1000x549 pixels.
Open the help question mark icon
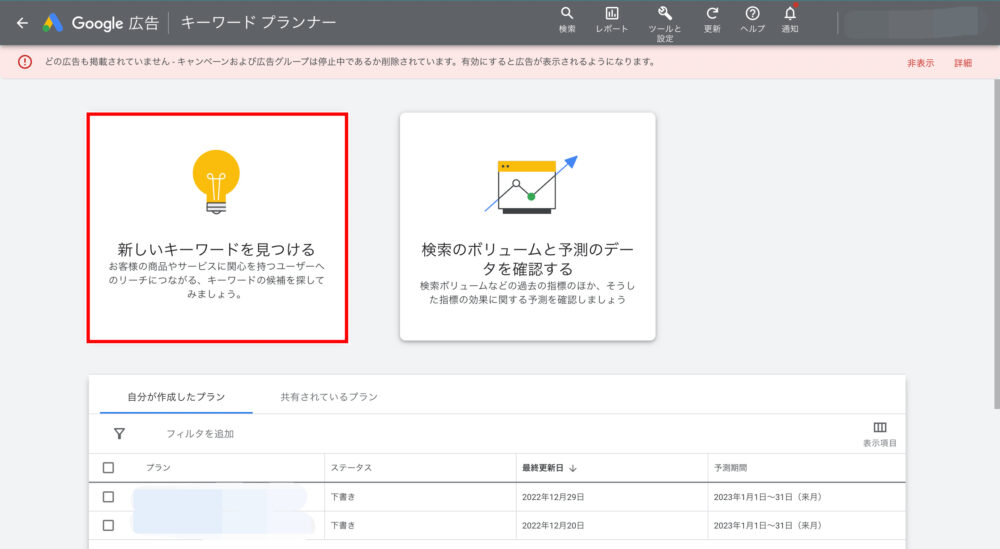(x=752, y=14)
